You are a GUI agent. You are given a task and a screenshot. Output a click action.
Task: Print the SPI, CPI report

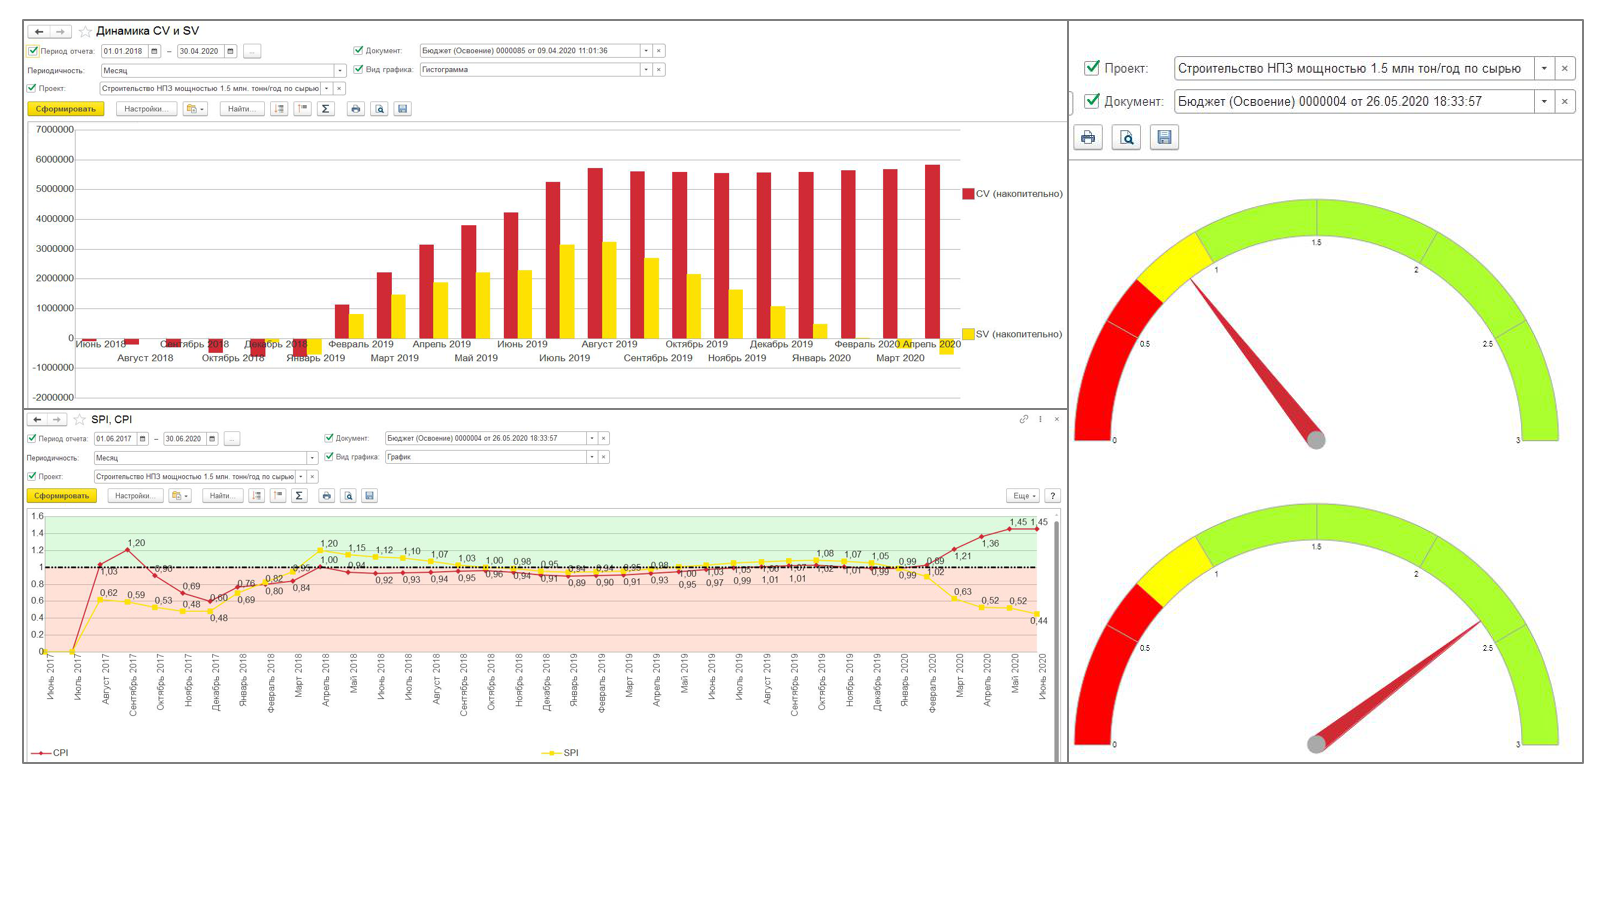click(x=326, y=496)
